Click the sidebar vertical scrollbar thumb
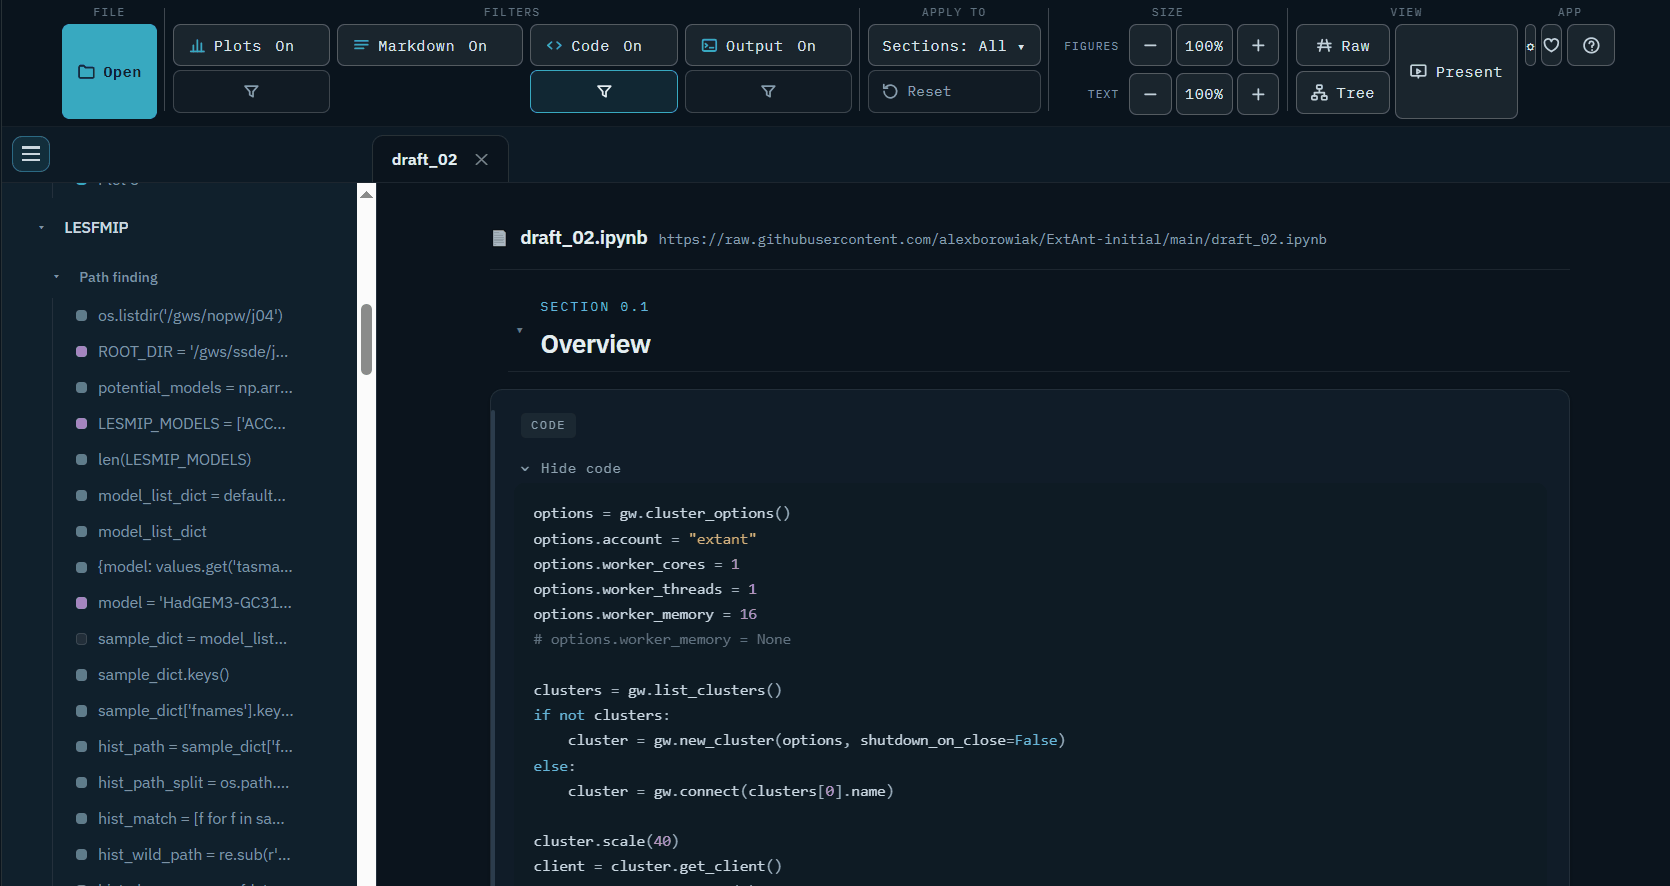 pos(366,340)
